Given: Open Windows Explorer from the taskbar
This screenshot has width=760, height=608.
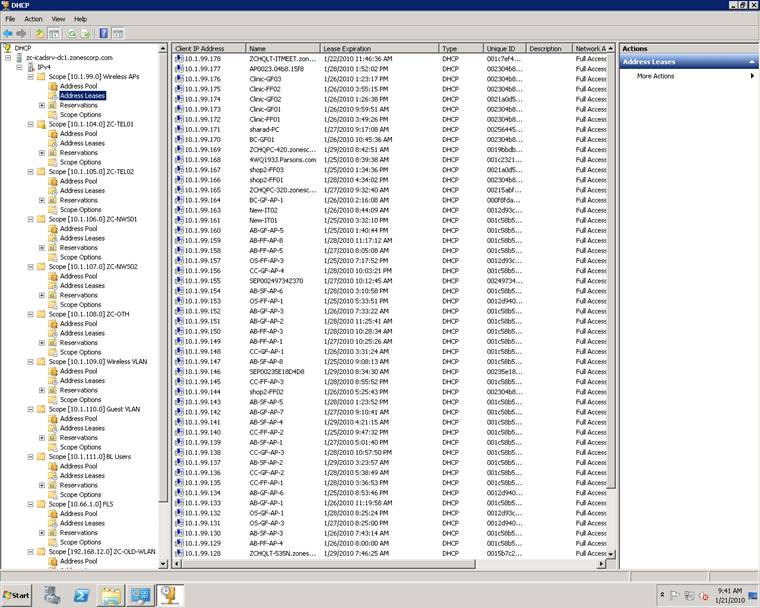Looking at the screenshot, I should [x=111, y=595].
